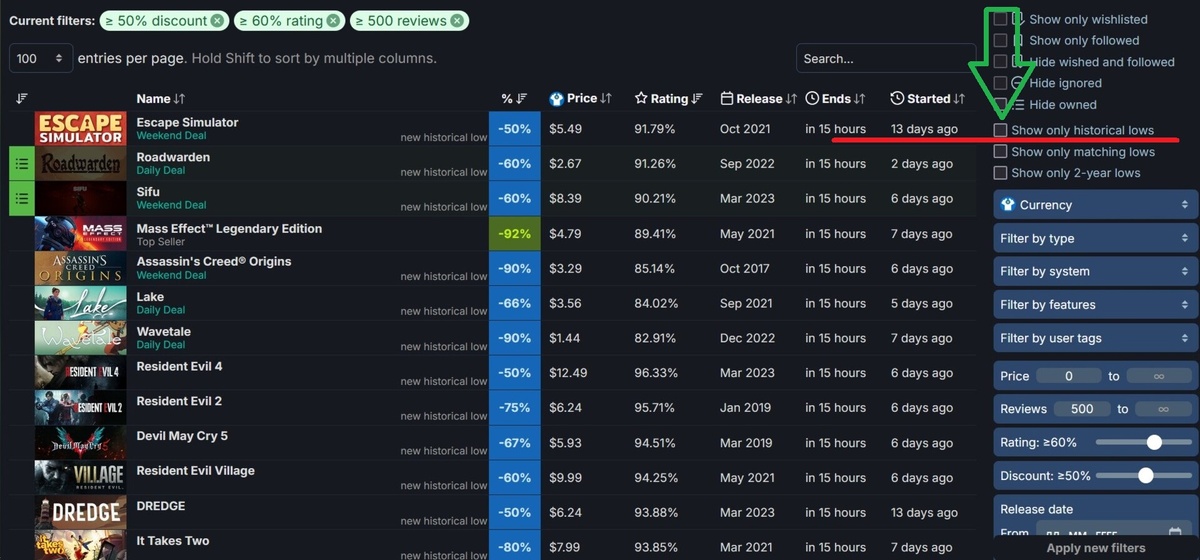This screenshot has height=560, width=1200.
Task: Open the Devil May Cry 5 thumbnail
Action: pos(80,443)
